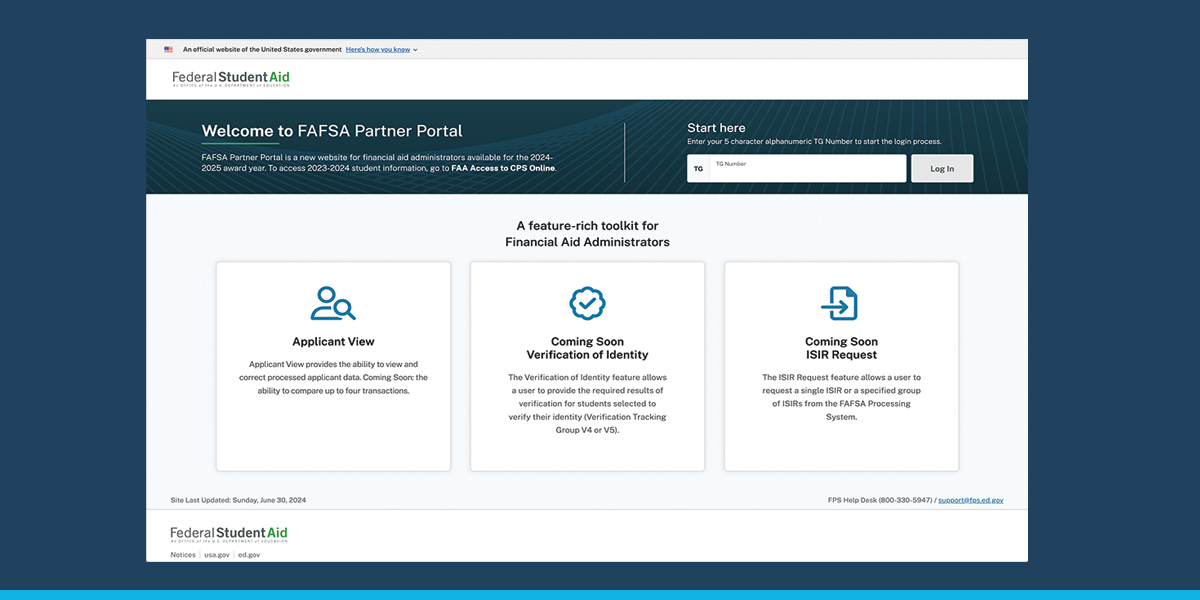1200x600 pixels.
Task: Click the ISIR Request document arrow icon
Action: tap(840, 303)
